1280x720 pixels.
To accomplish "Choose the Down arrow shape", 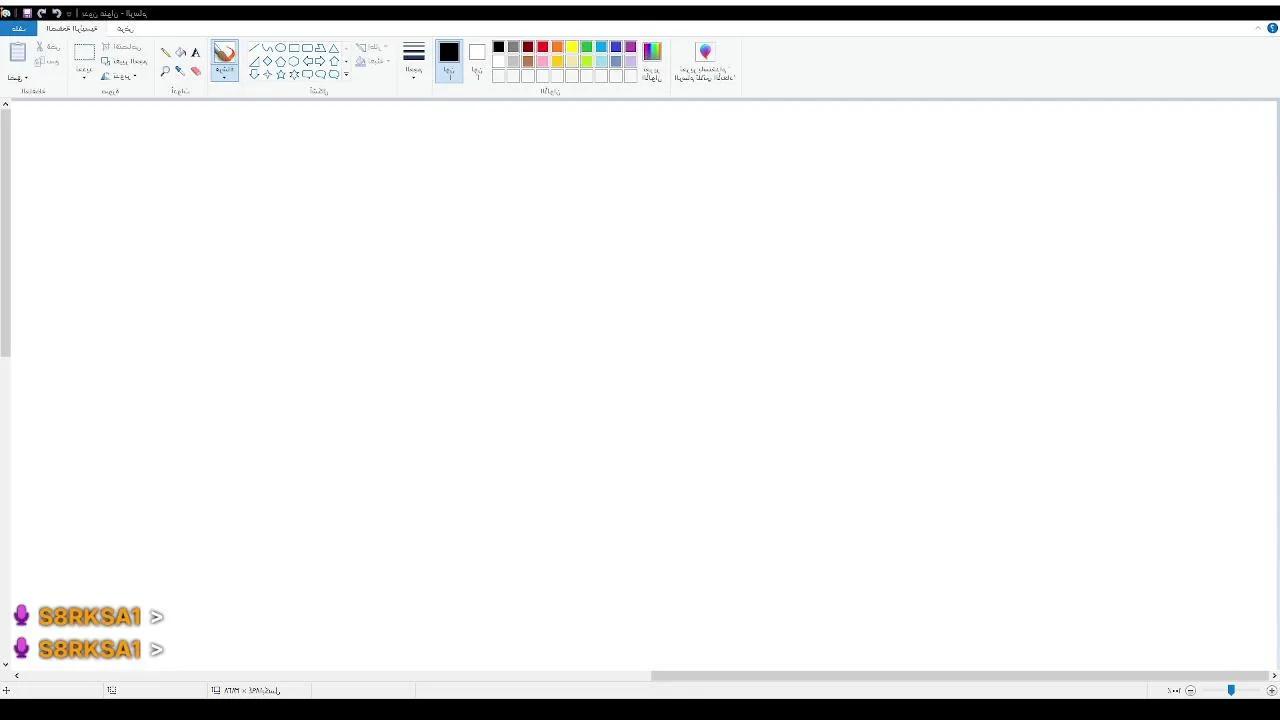I will click(254, 74).
